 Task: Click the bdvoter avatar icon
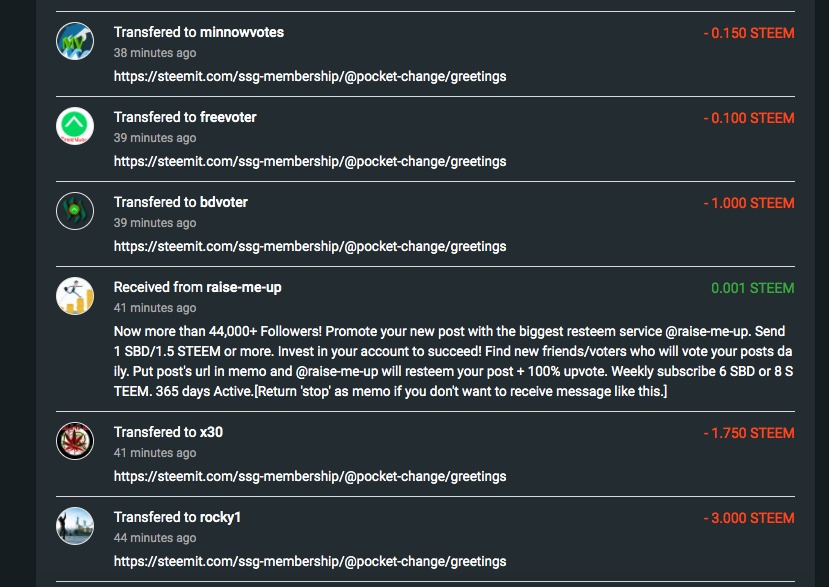coord(74,211)
